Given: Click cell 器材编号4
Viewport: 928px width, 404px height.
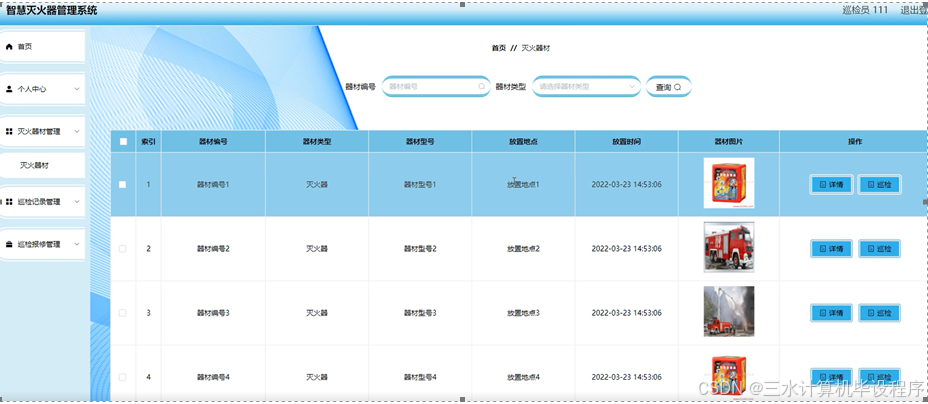Looking at the screenshot, I should click(x=213, y=377).
